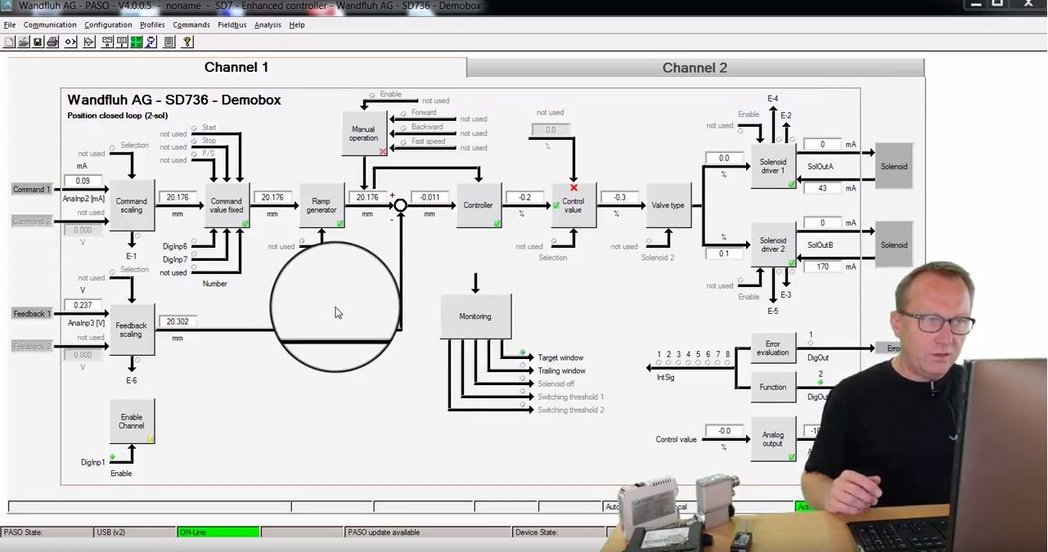Open the Controller block

(479, 205)
